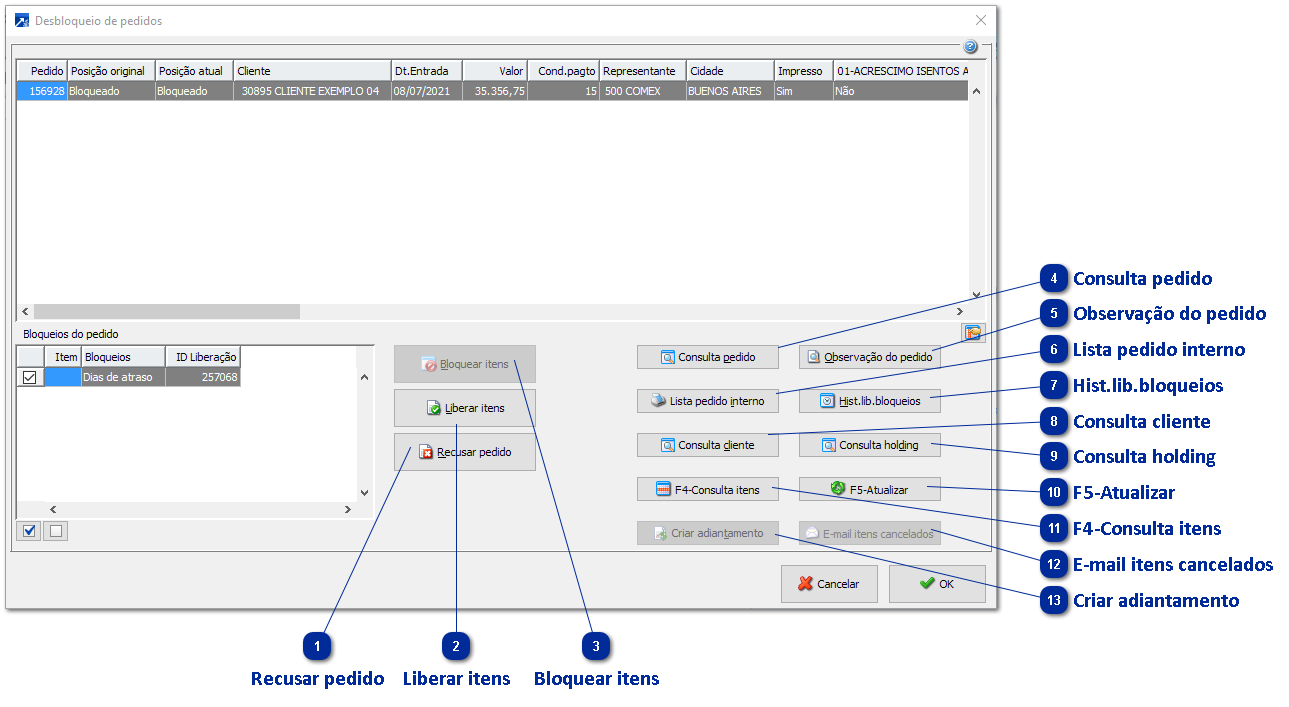Sort by the Pedido column header
The height and width of the screenshot is (707, 1289).
click(42, 71)
